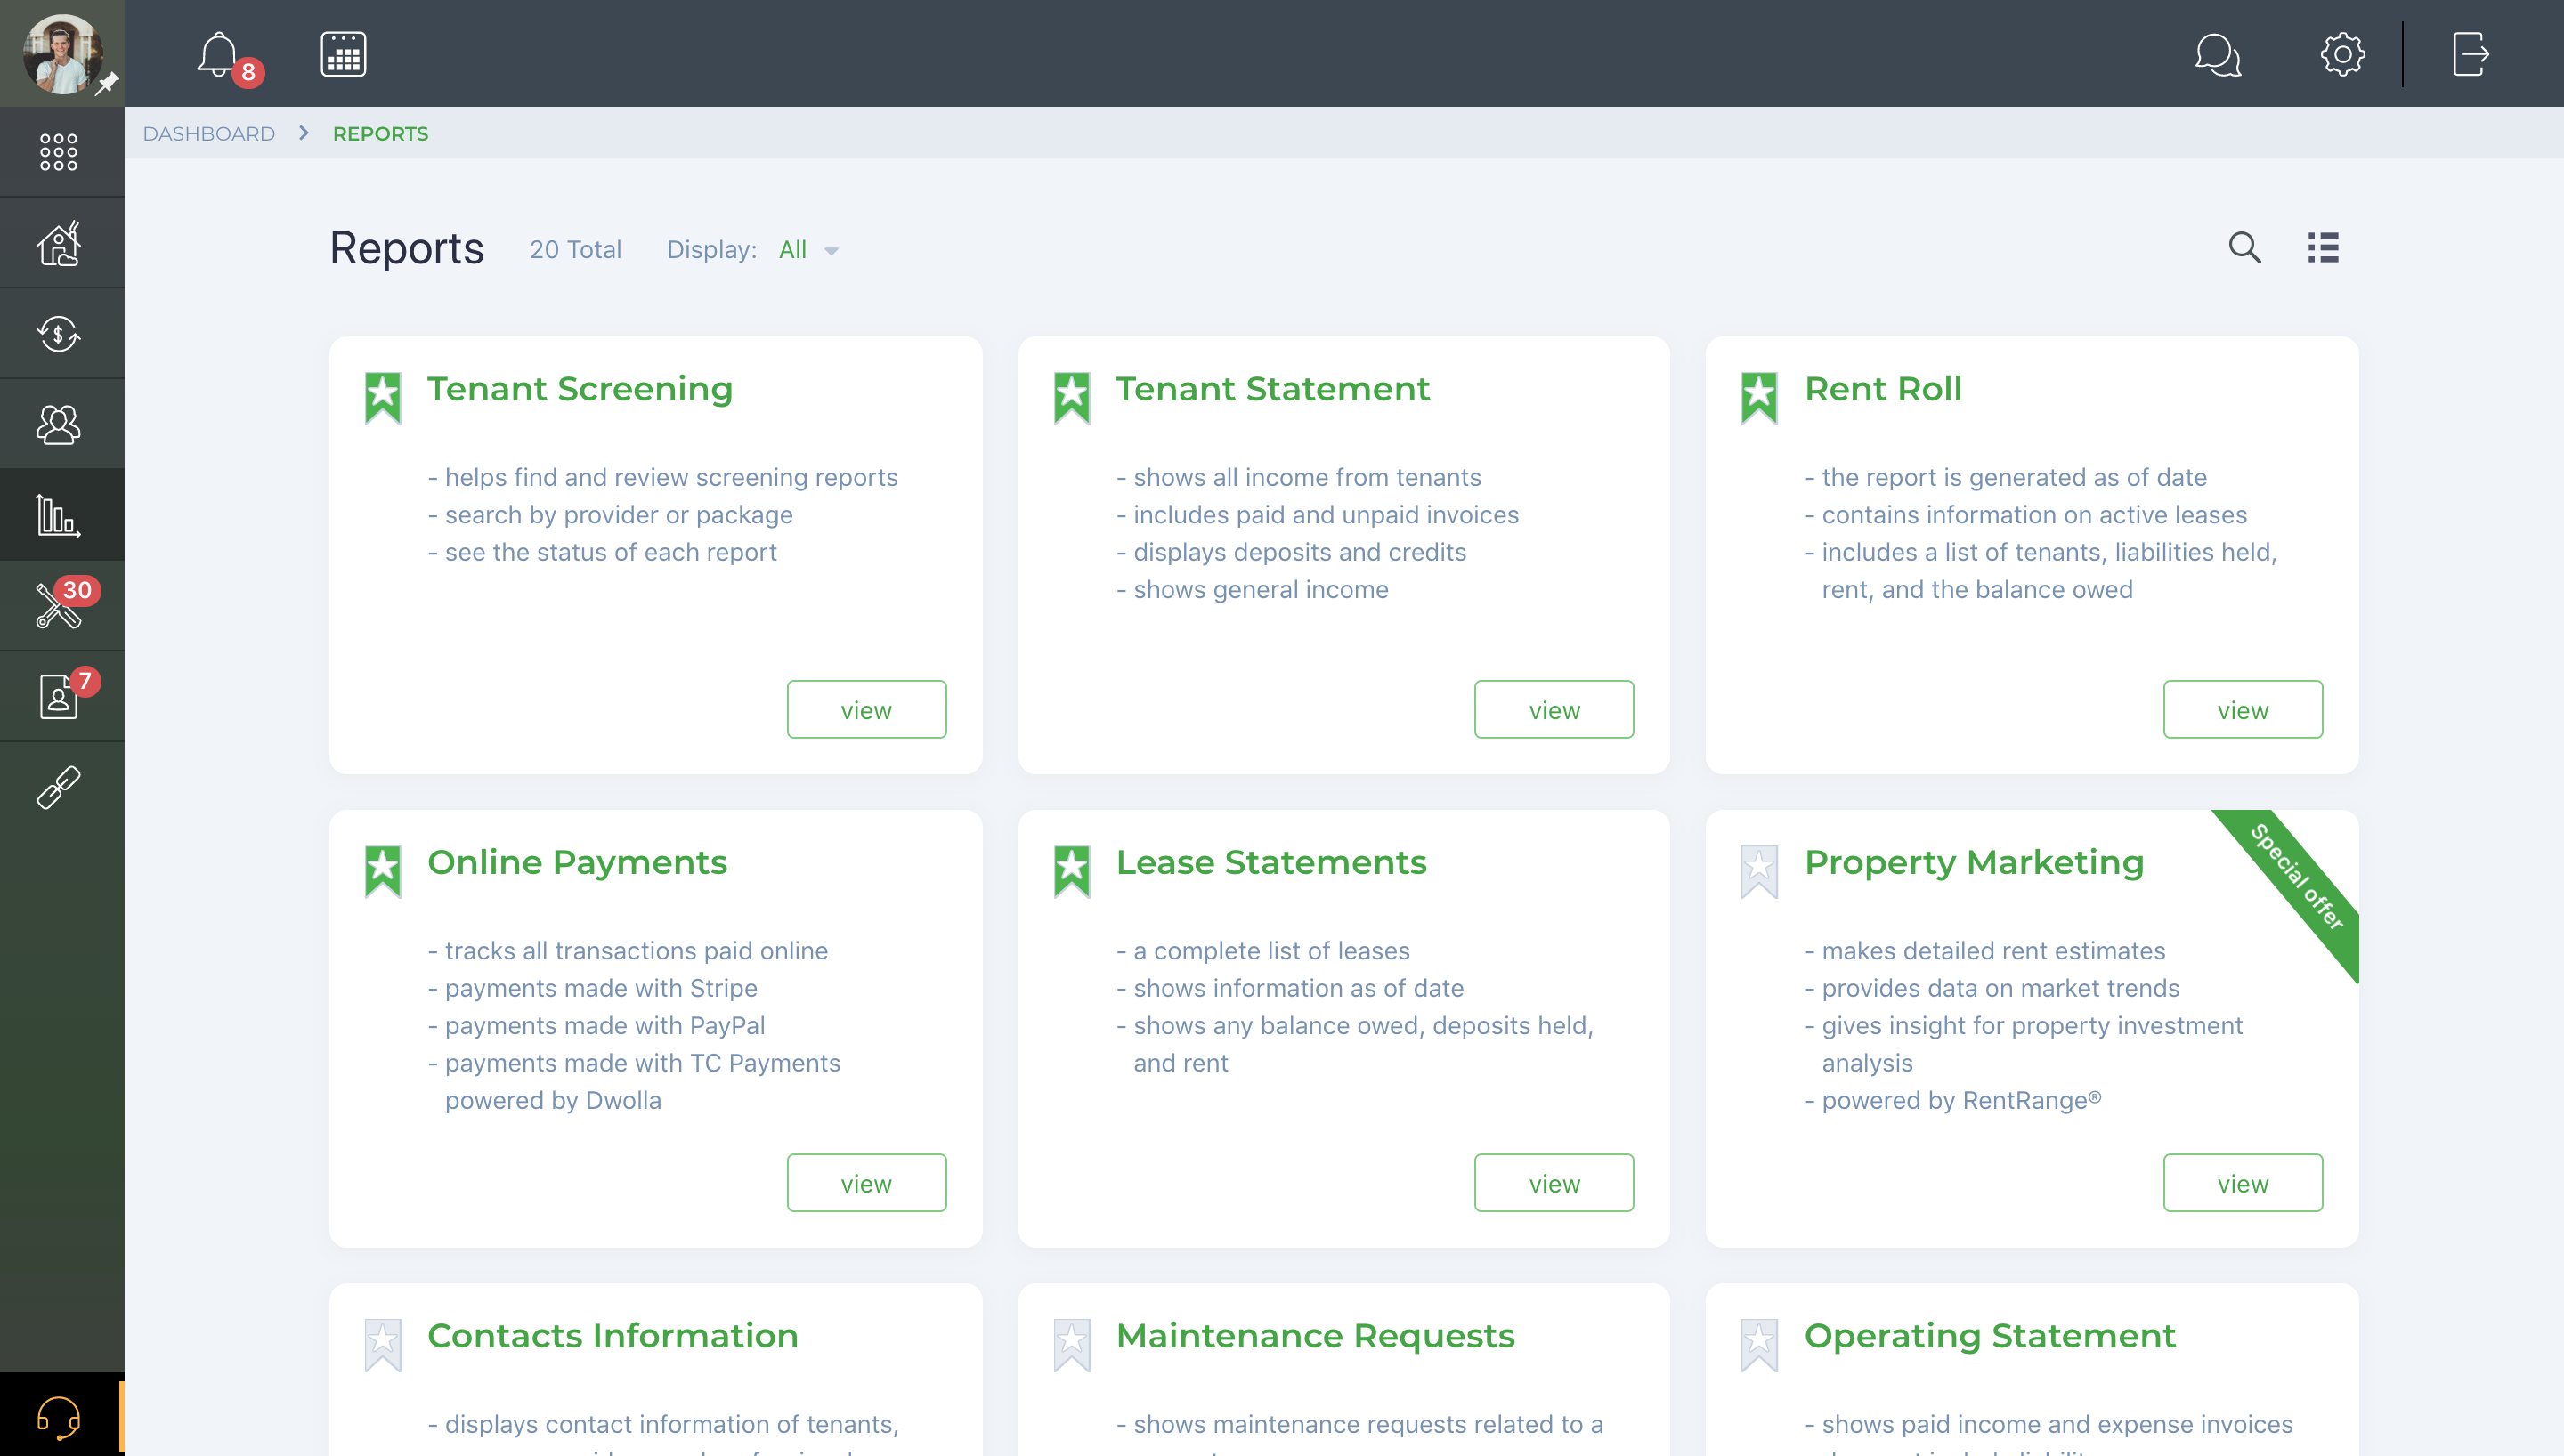Unfavorite the Lease Statements report bookmark
This screenshot has width=2564, height=1456.
1072,872
